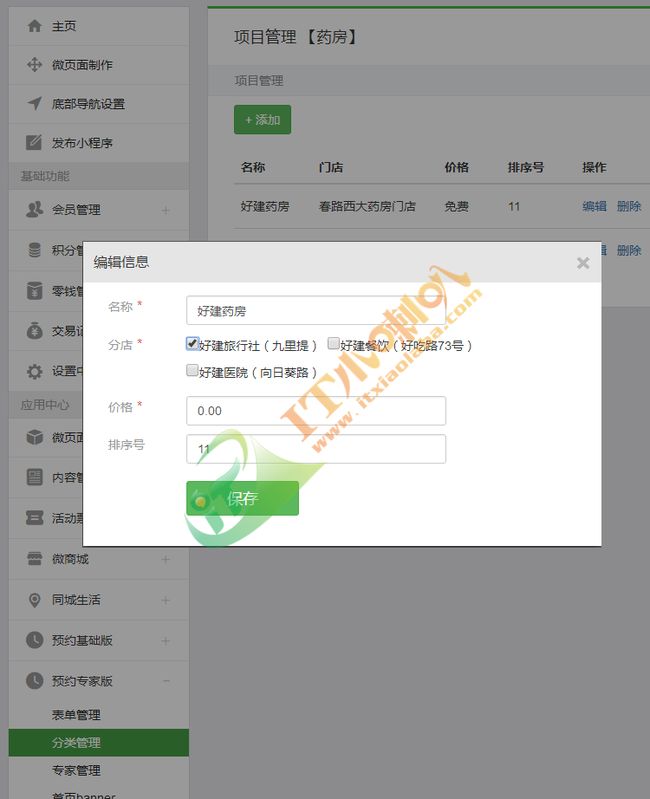
Task: Click the clock icon beside 预约专家版
Action: (x=35, y=681)
